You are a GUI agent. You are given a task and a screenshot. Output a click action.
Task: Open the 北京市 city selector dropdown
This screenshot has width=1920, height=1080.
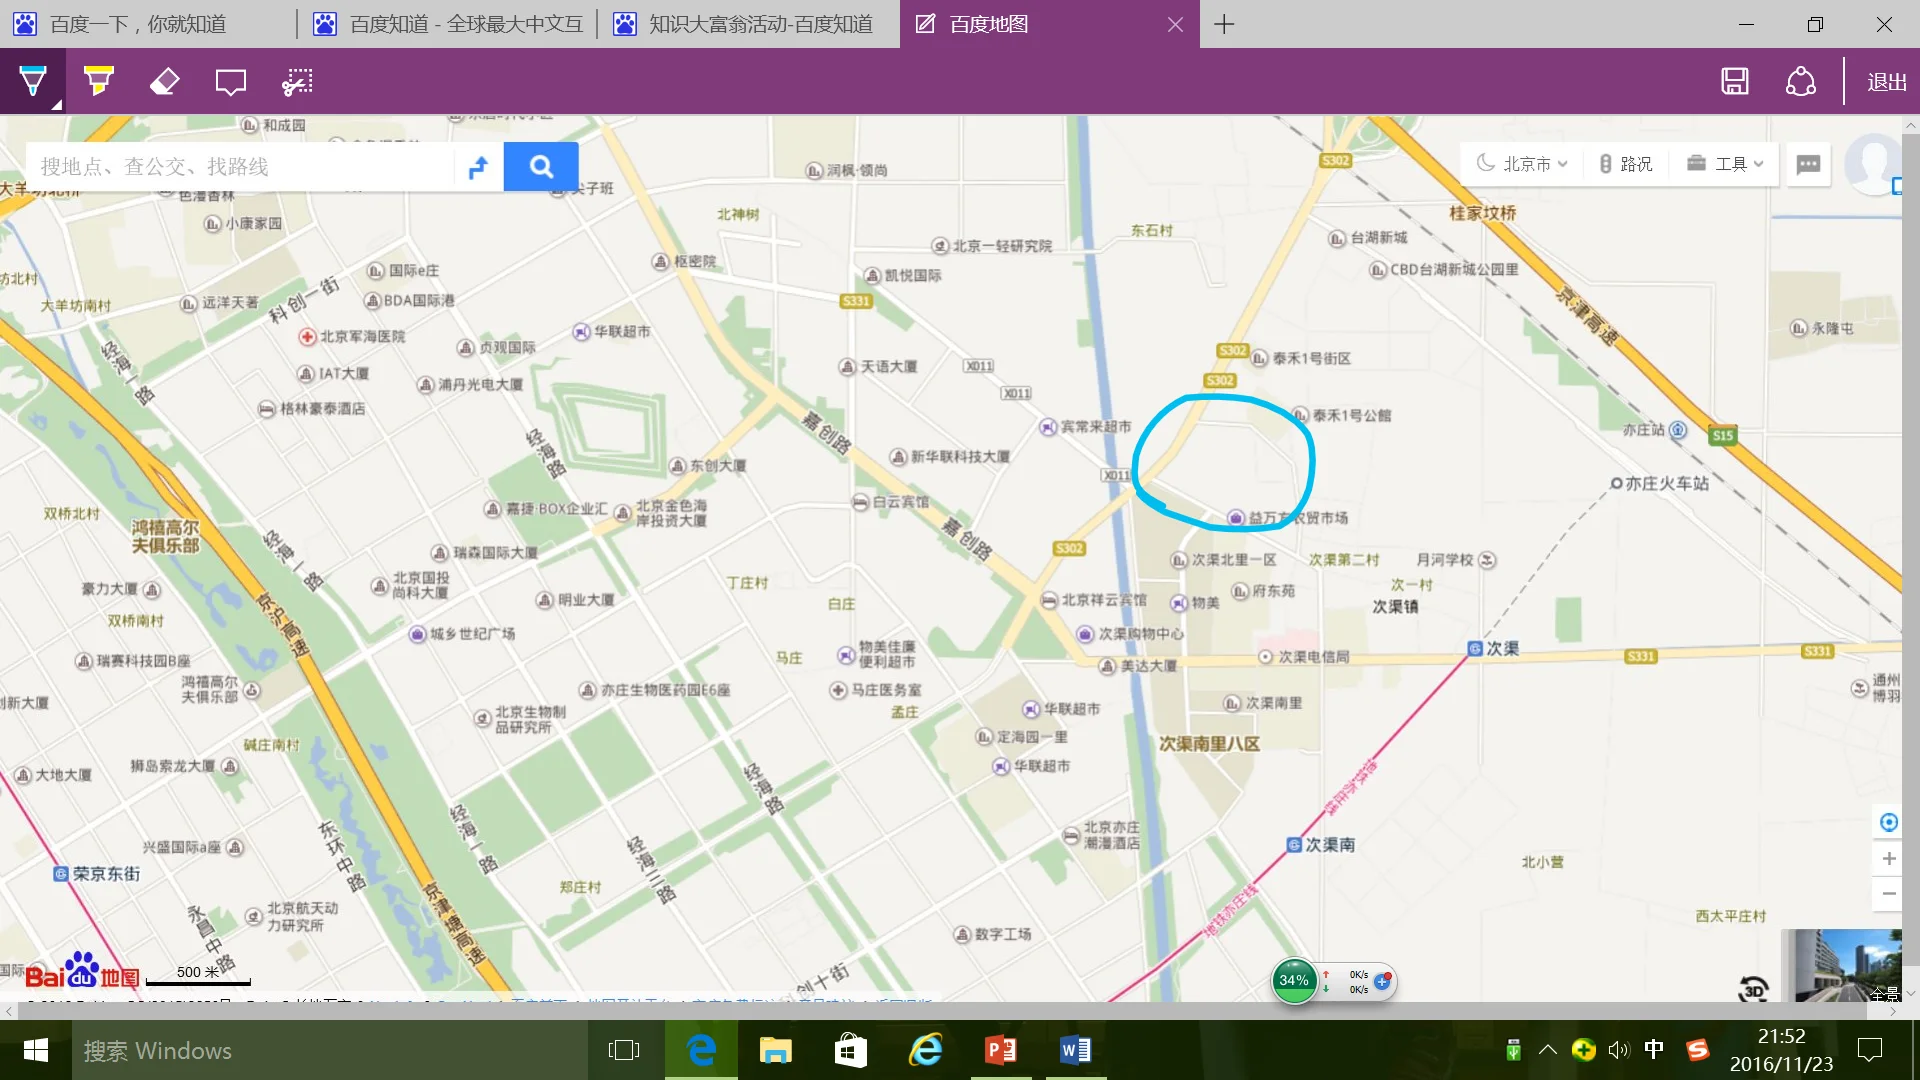pyautogui.click(x=1522, y=163)
